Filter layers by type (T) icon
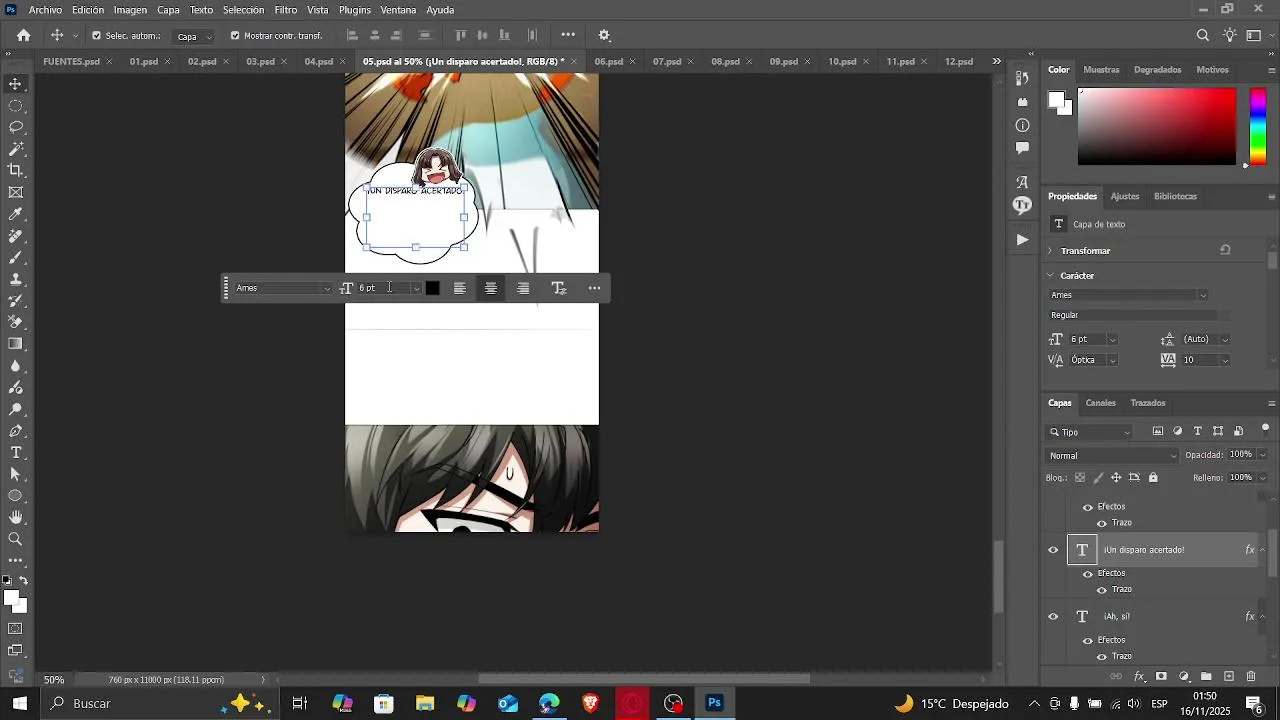This screenshot has width=1280, height=720. tap(1198, 431)
